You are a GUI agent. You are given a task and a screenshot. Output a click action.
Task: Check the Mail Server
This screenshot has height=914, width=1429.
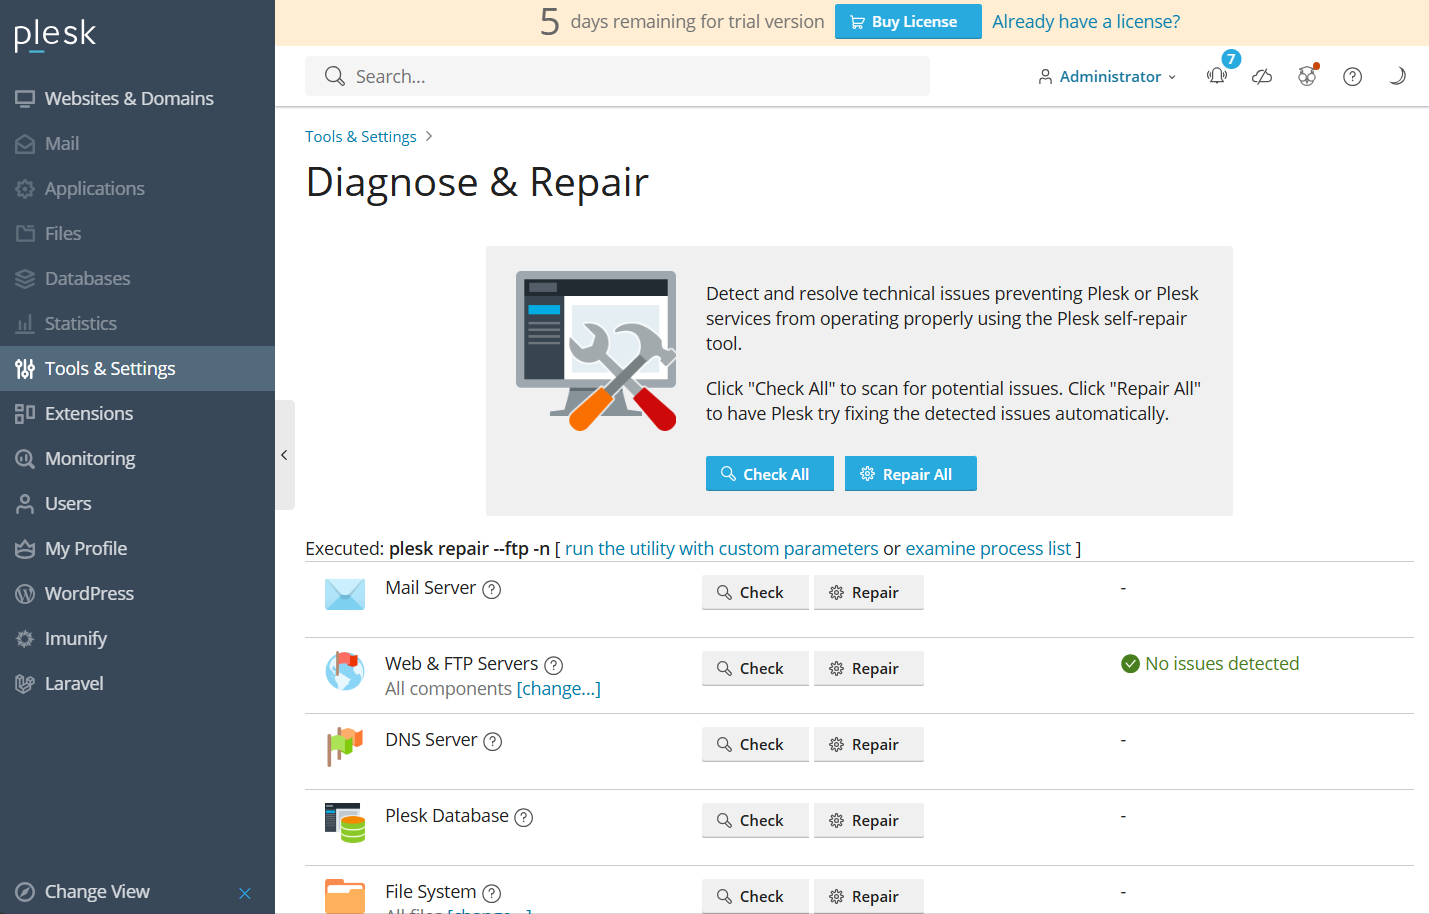pyautogui.click(x=755, y=592)
